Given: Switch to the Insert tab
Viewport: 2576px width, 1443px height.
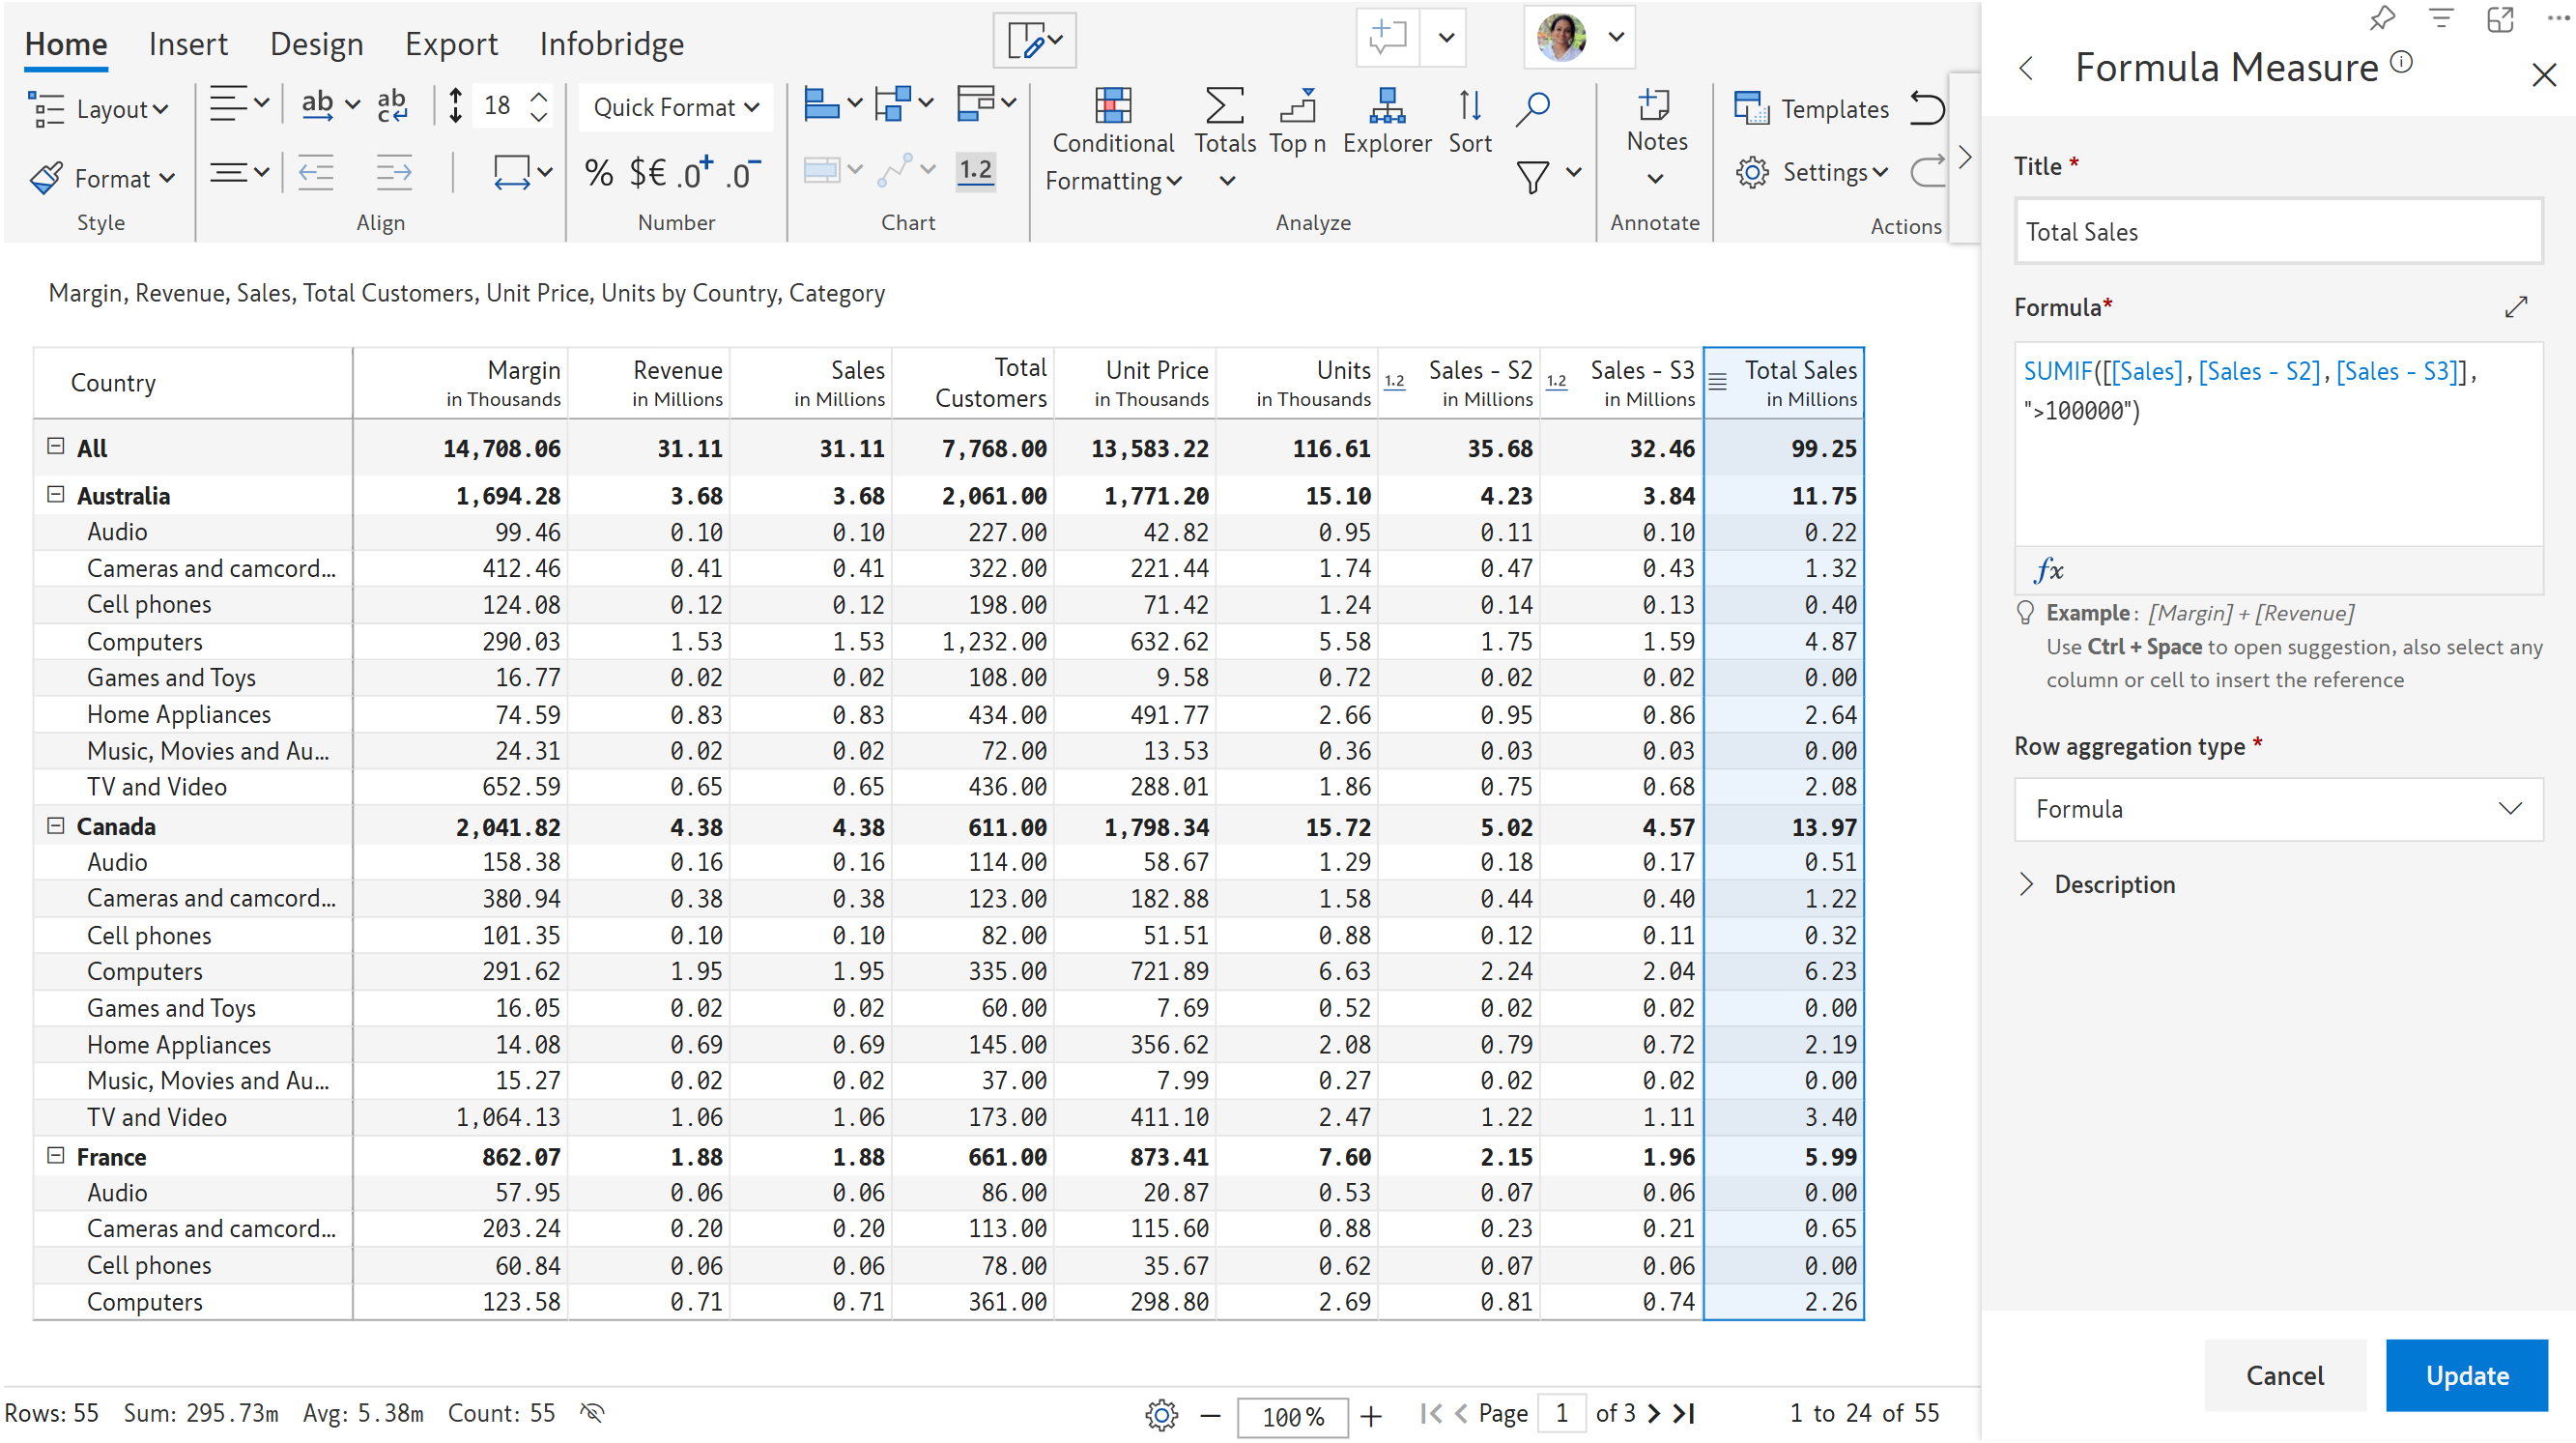Looking at the screenshot, I should coord(188,44).
